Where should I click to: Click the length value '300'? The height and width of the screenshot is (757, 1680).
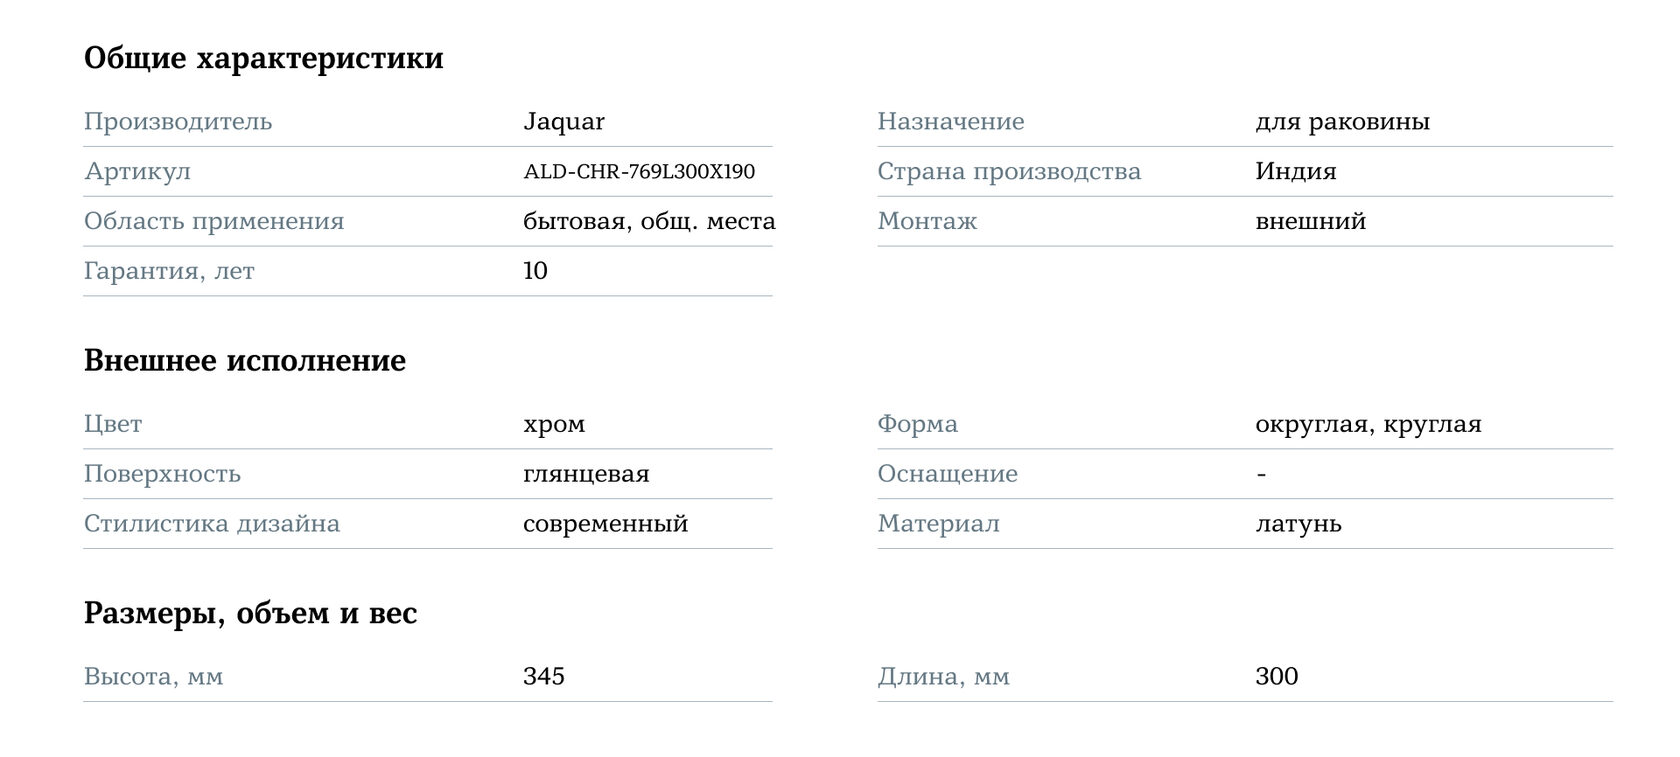1276,677
